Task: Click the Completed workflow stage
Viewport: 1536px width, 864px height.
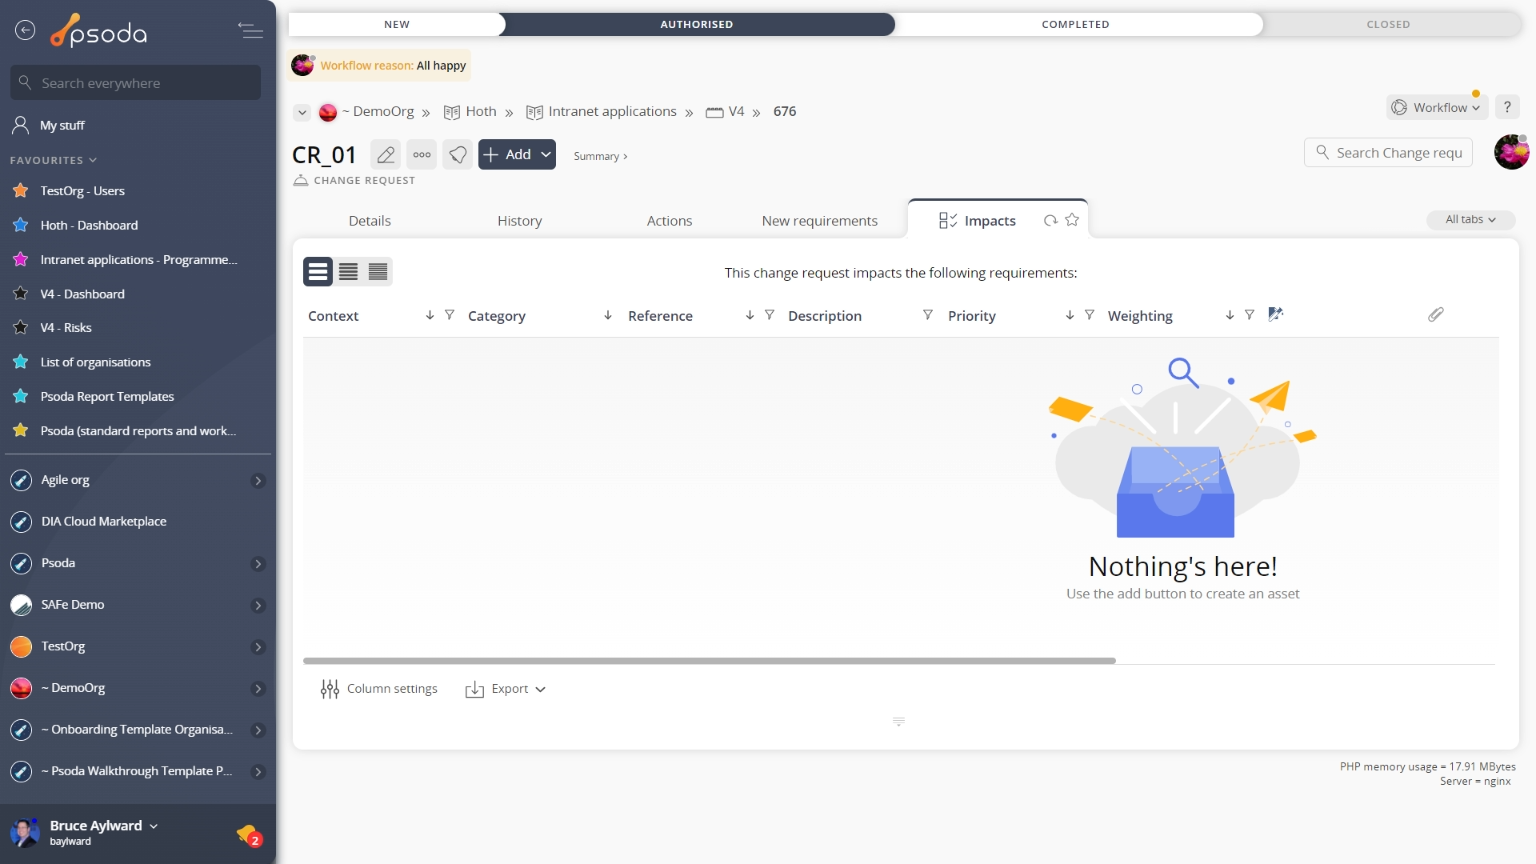Action: [x=1076, y=24]
